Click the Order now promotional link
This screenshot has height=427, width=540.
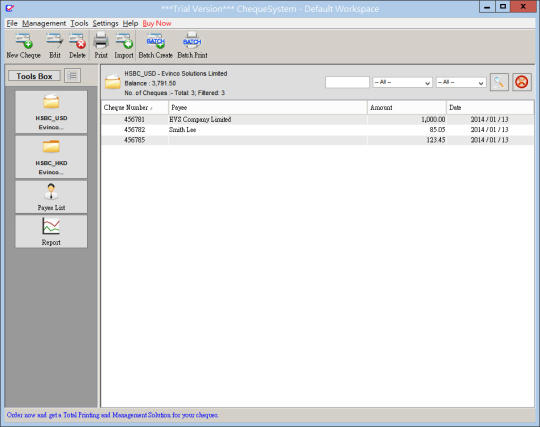112,415
